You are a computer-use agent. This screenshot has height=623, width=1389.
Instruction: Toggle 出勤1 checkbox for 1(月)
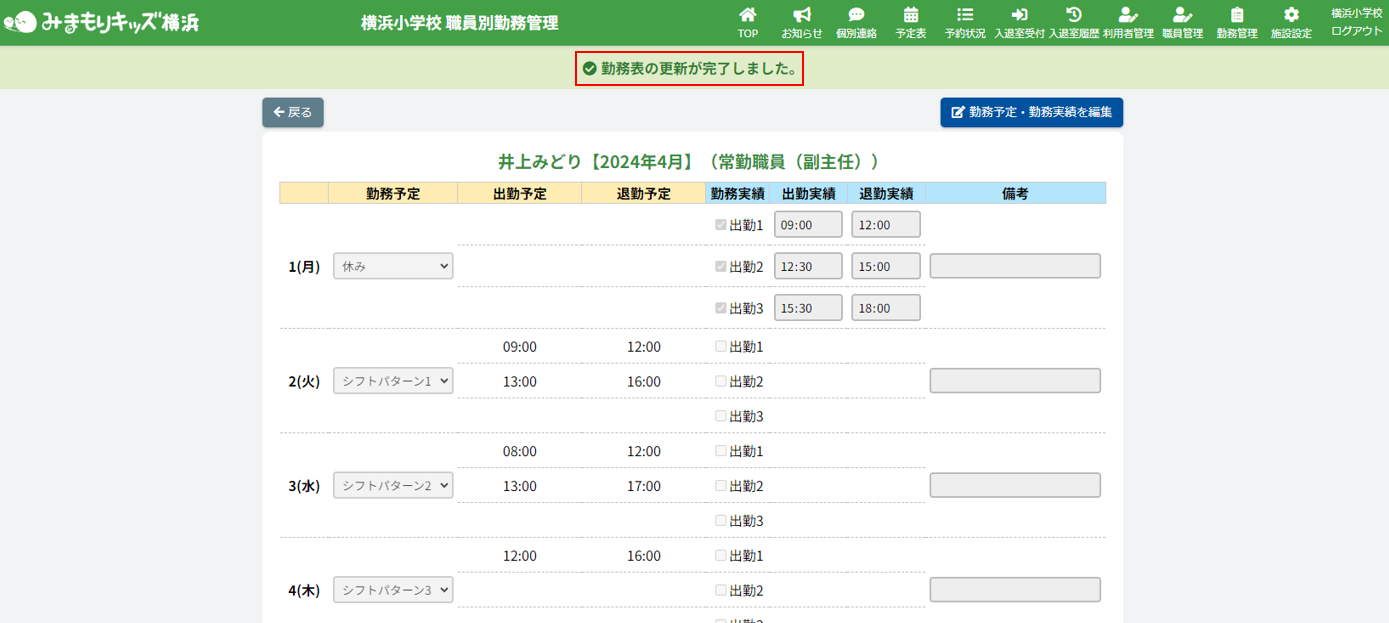[721, 225]
